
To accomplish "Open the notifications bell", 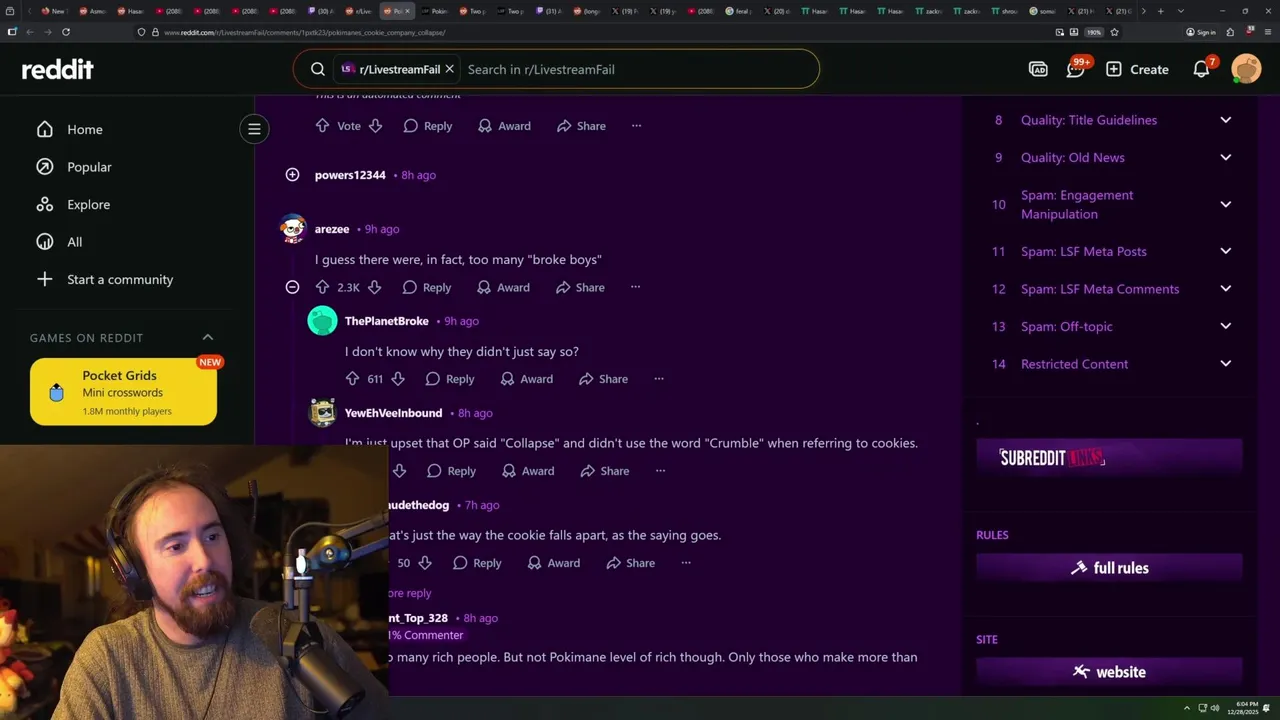I will 1202,69.
